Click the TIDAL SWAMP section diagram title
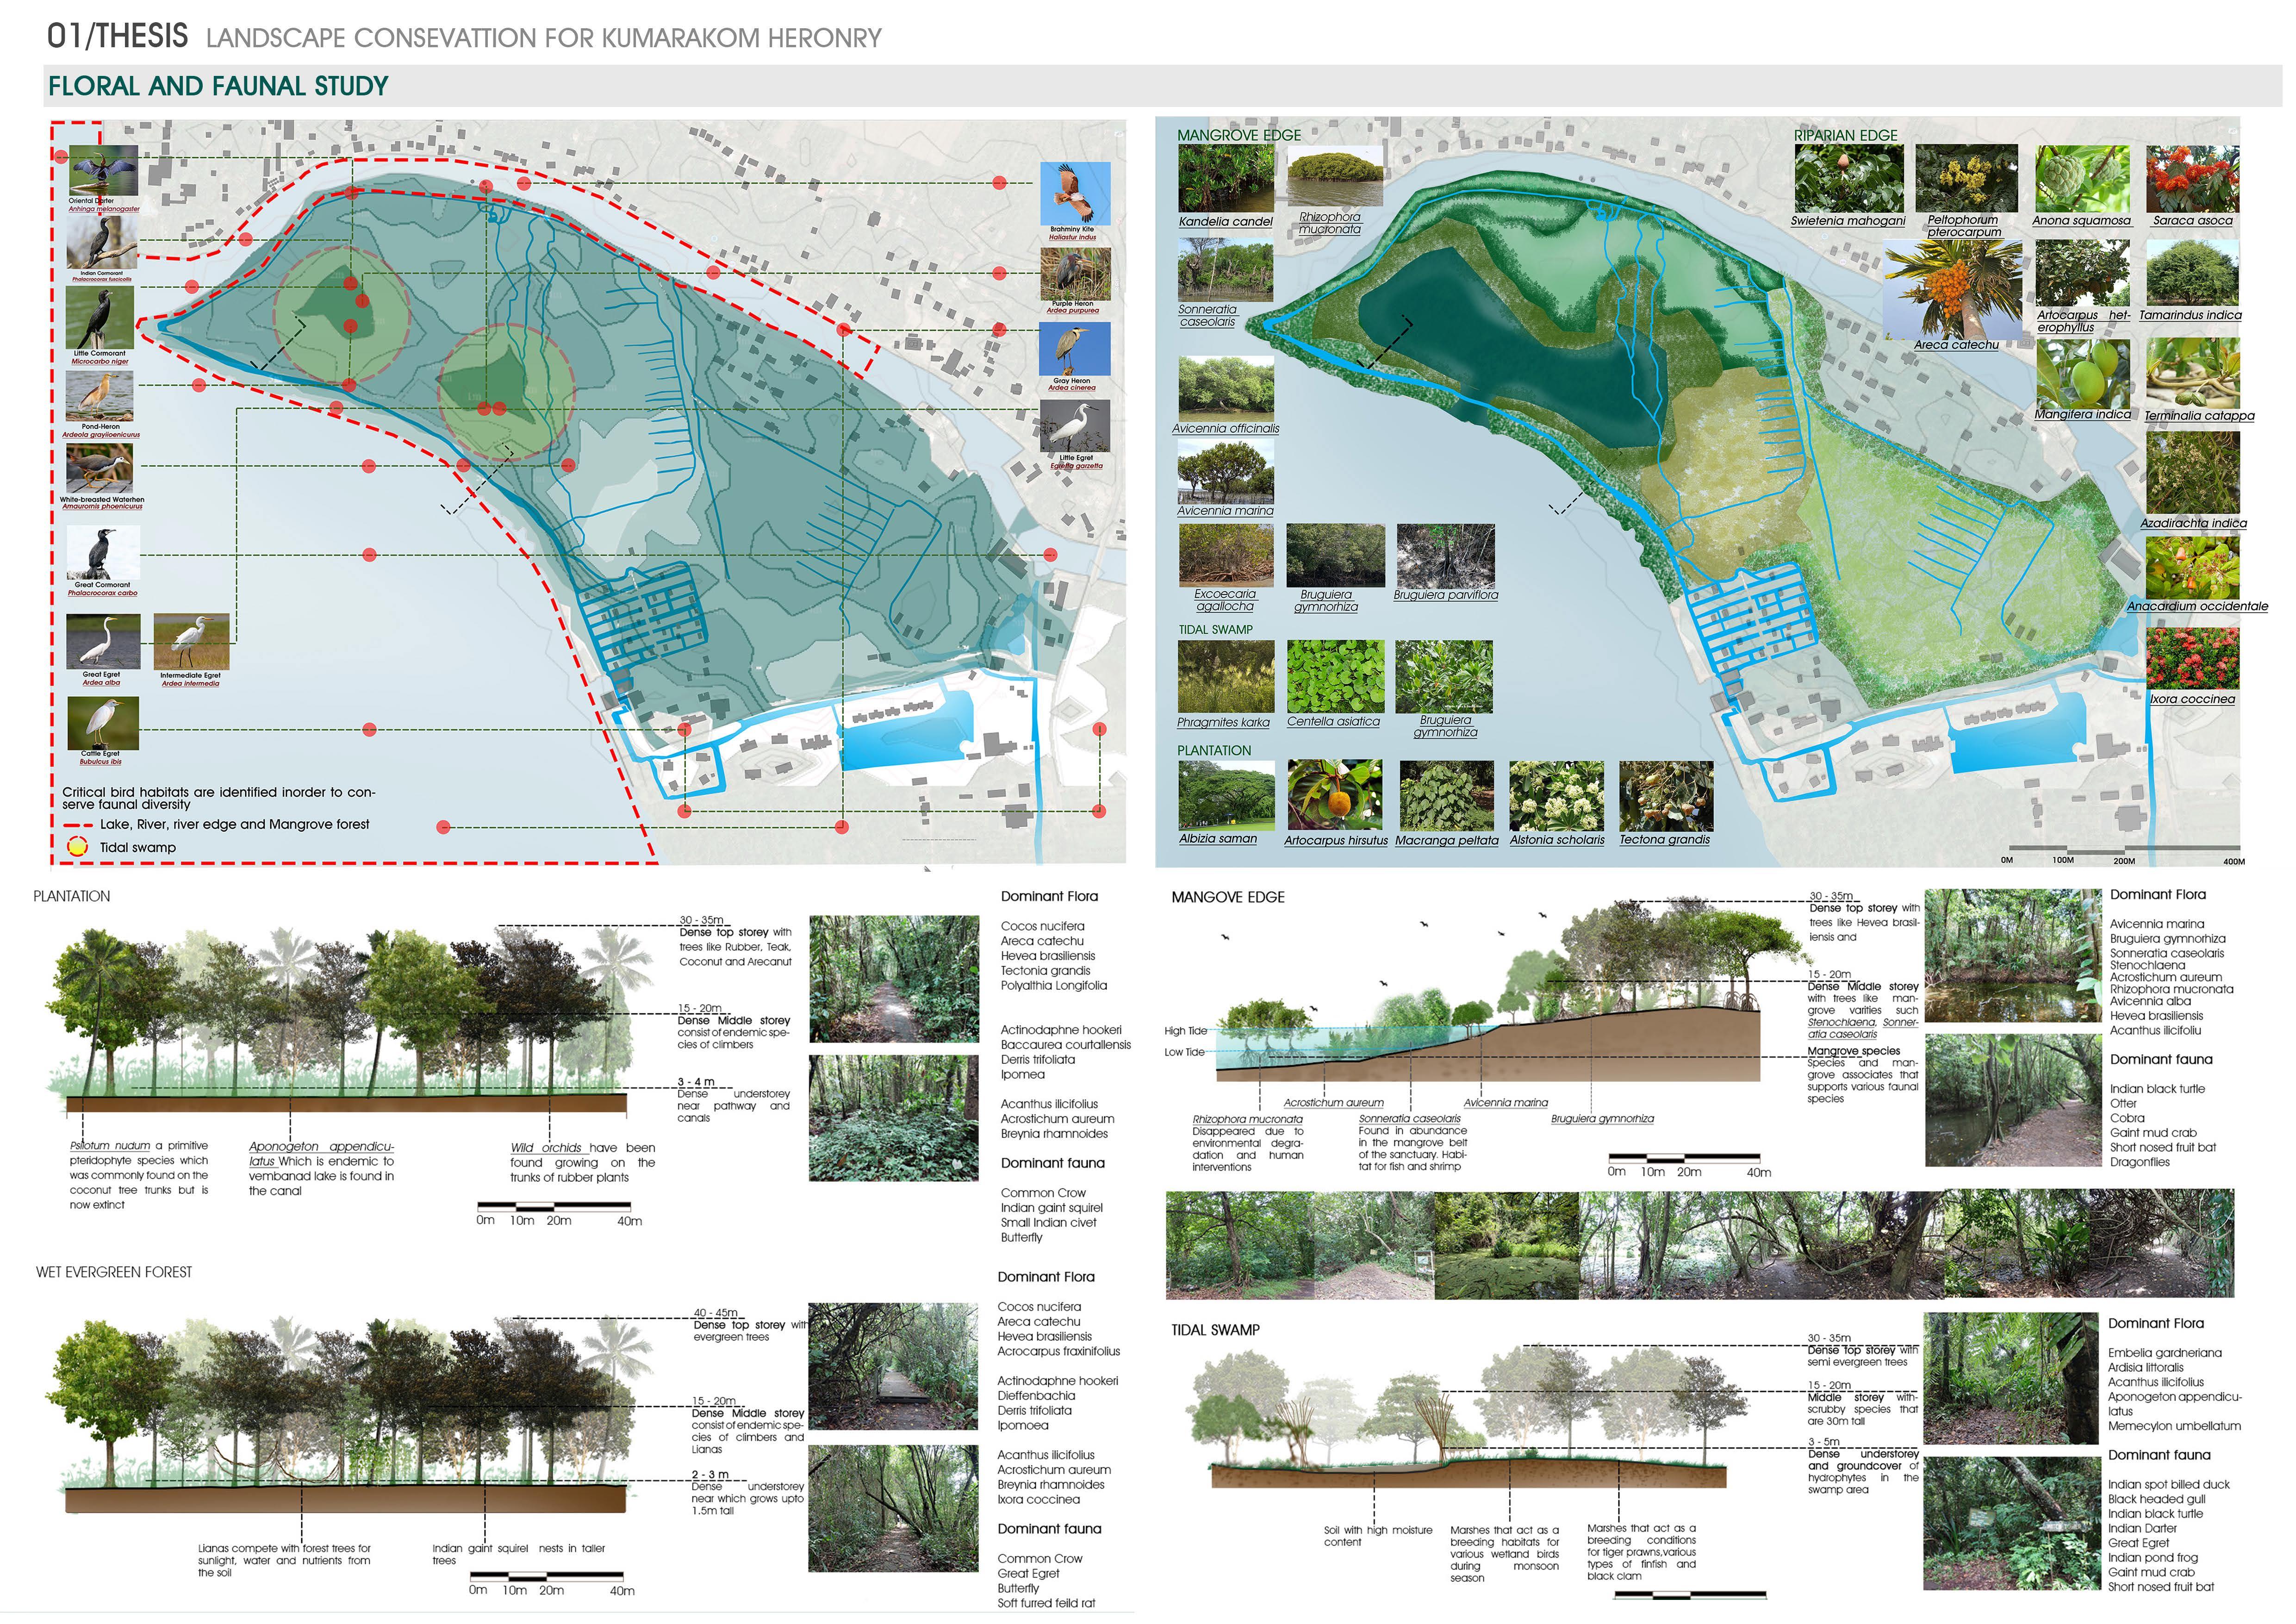 pyautogui.click(x=1215, y=1330)
